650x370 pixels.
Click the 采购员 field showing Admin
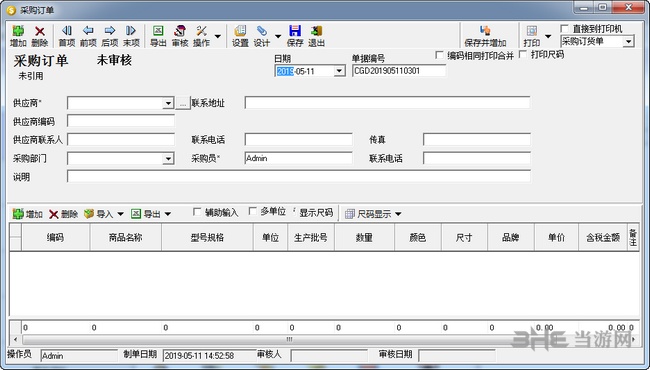[x=298, y=158]
